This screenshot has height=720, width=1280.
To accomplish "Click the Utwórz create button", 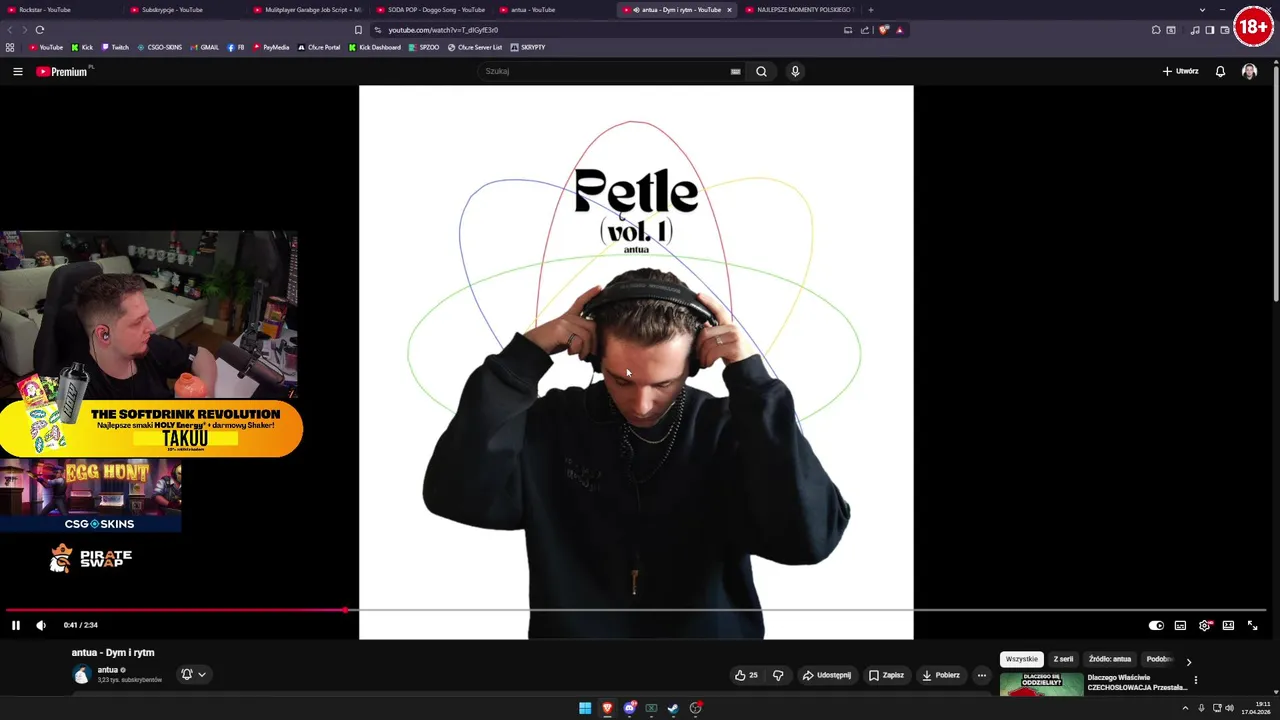I will point(1181,71).
